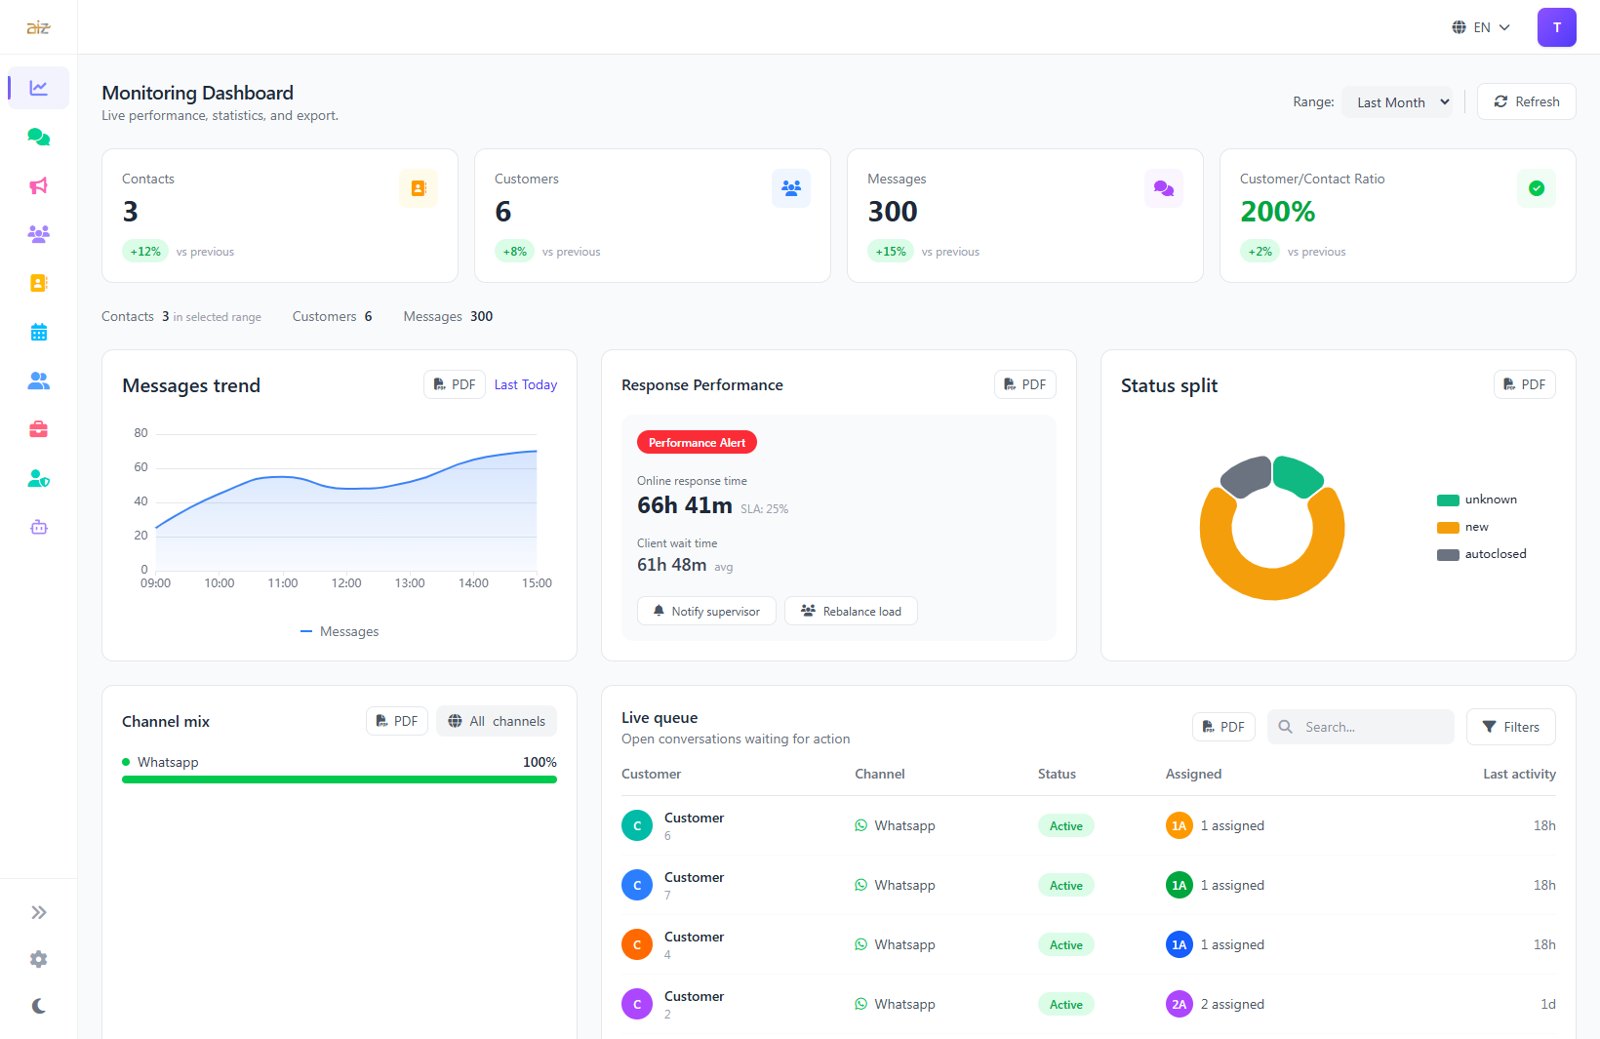Export Messages trend as PDF

[454, 385]
